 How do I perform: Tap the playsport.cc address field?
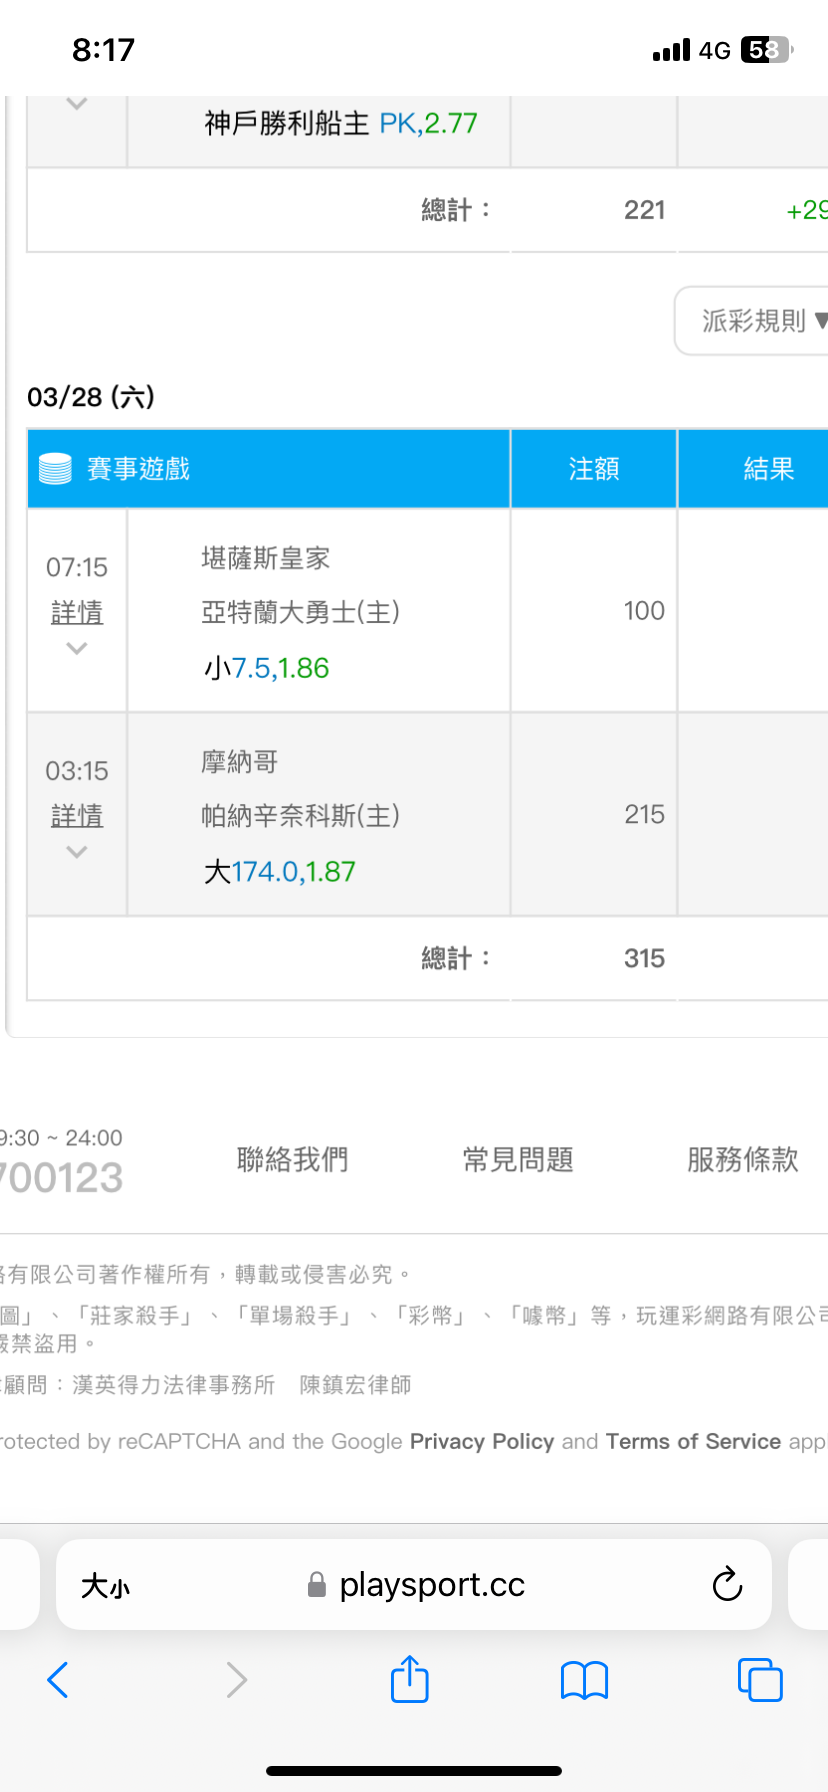pyautogui.click(x=432, y=1585)
